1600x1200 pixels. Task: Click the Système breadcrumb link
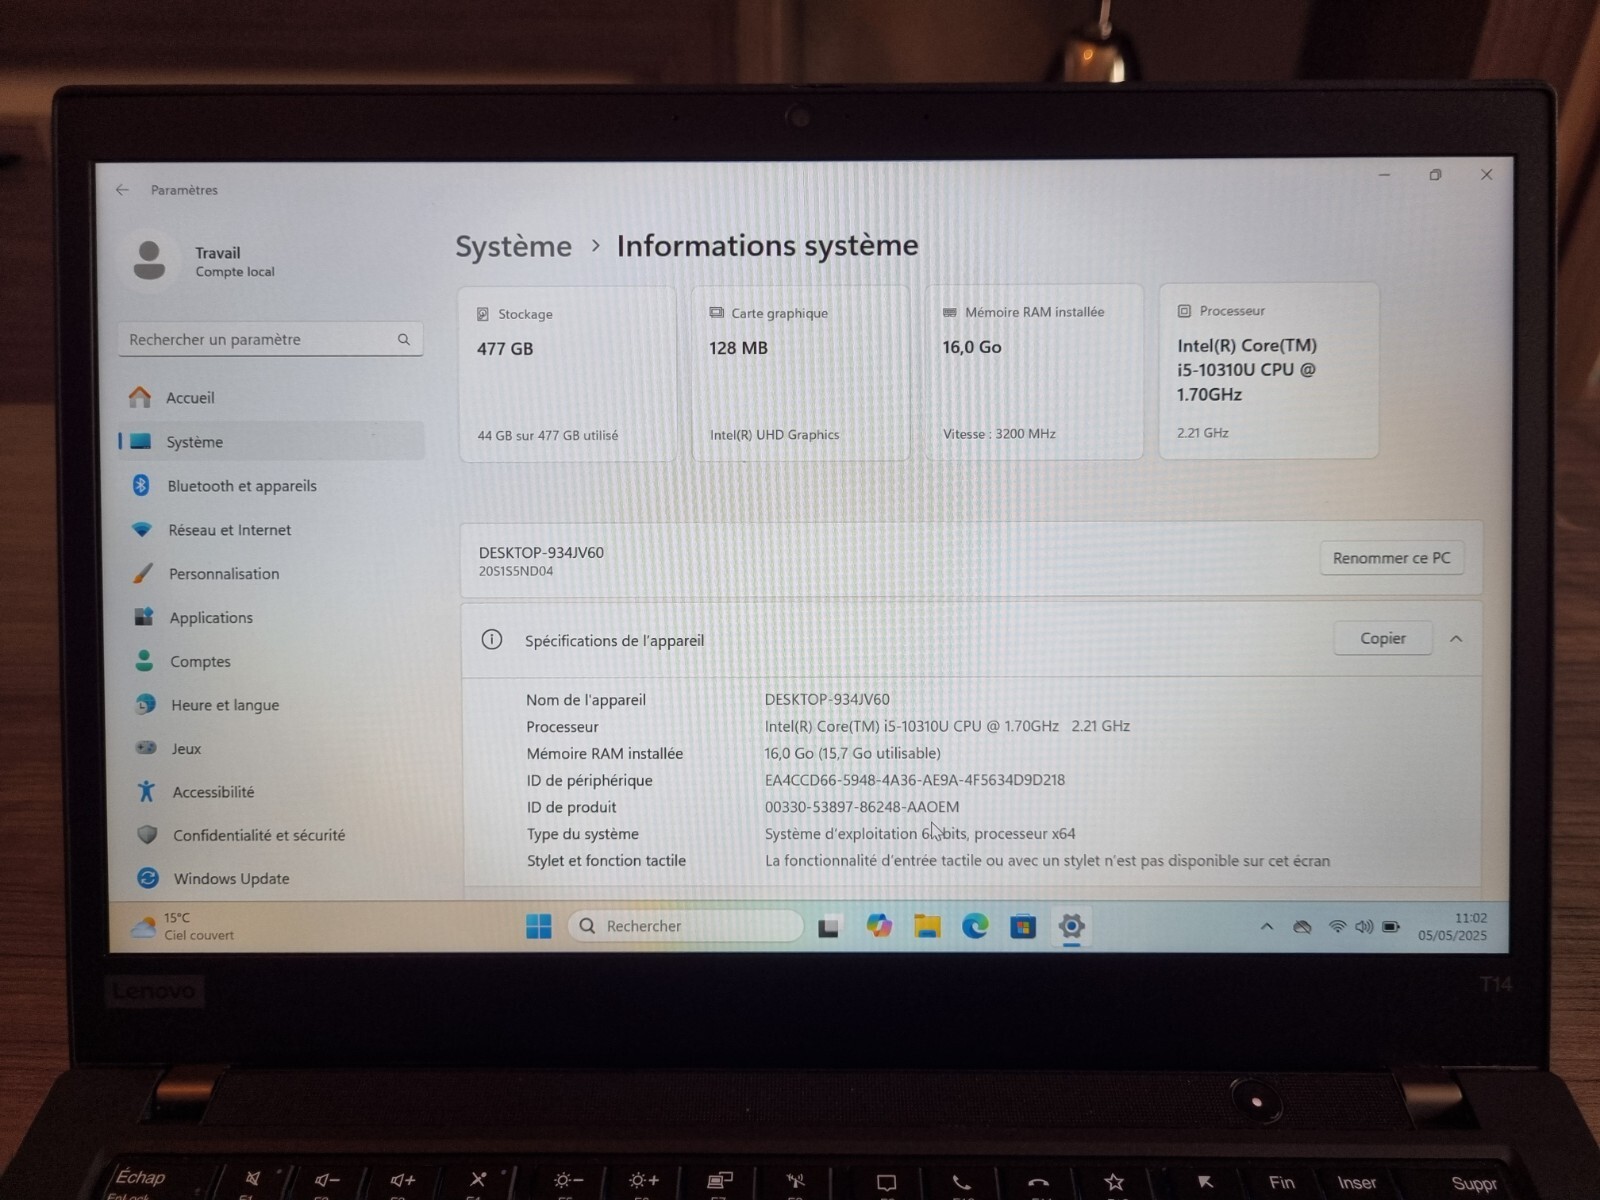pos(514,247)
